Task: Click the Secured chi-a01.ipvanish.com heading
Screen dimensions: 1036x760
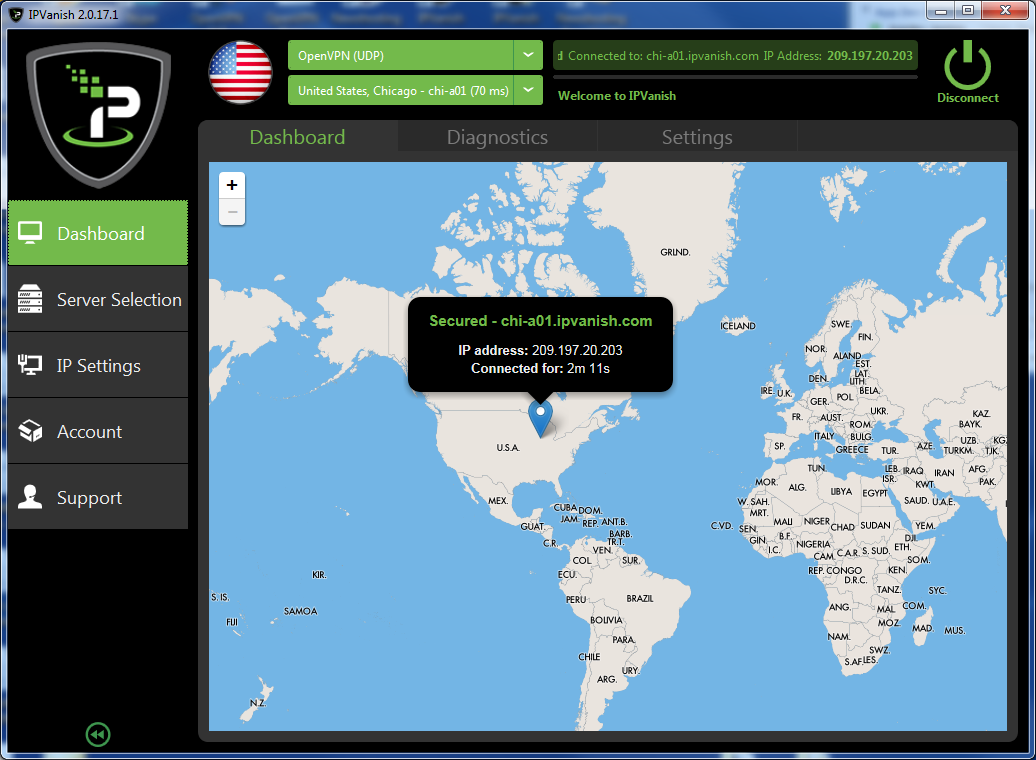Action: [x=540, y=321]
